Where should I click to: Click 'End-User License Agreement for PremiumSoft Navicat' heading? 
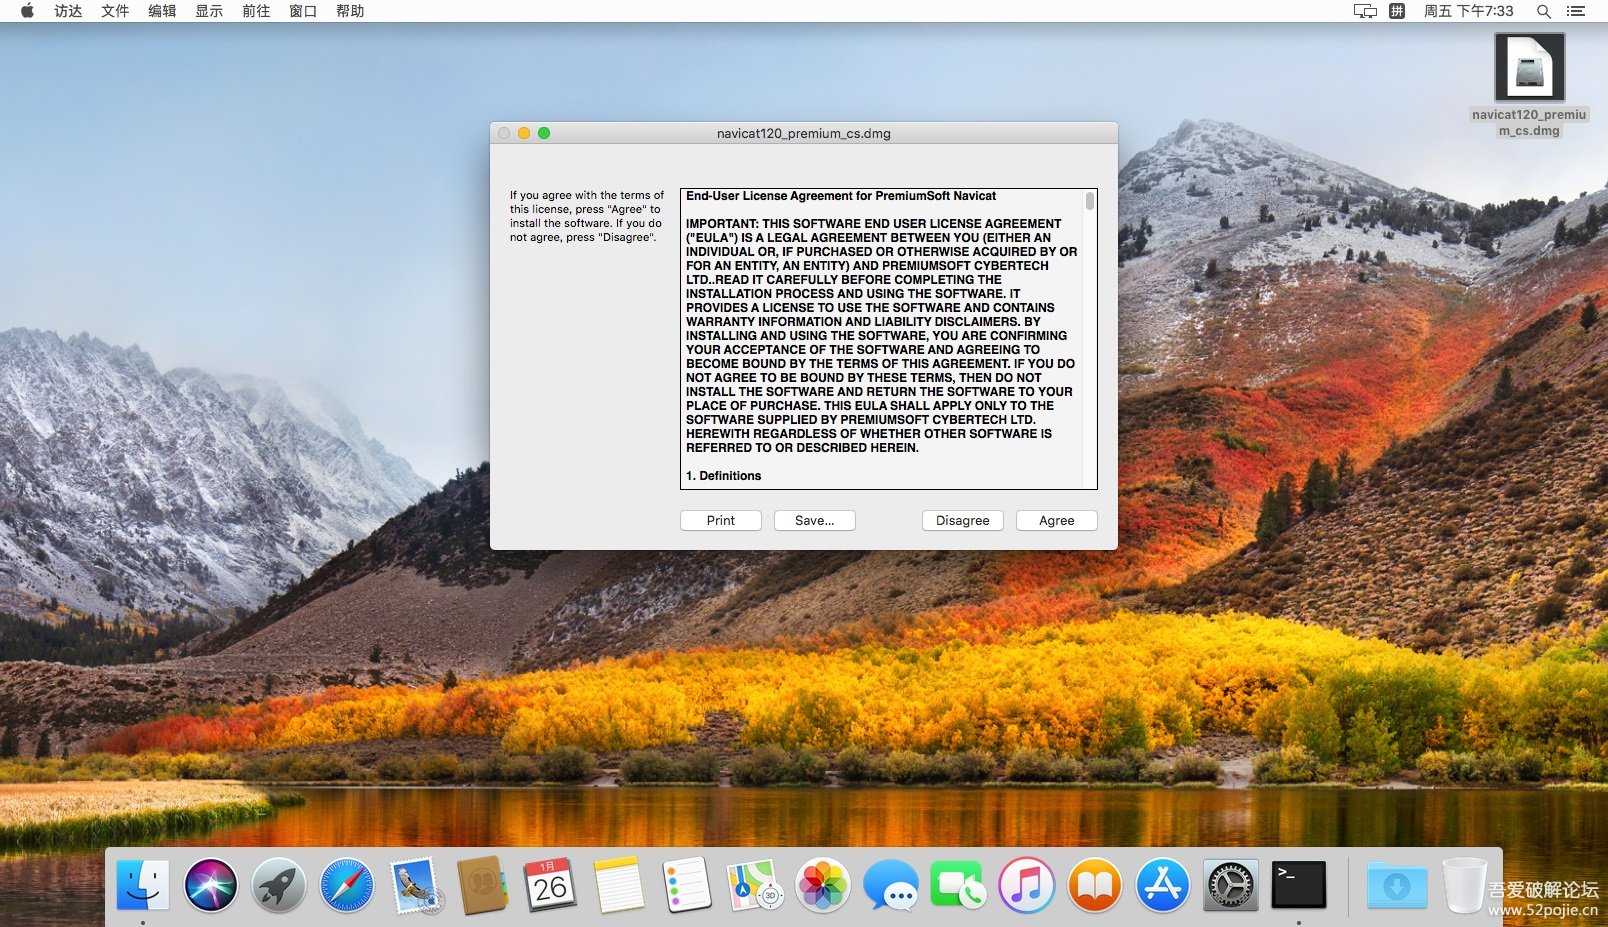tap(841, 196)
